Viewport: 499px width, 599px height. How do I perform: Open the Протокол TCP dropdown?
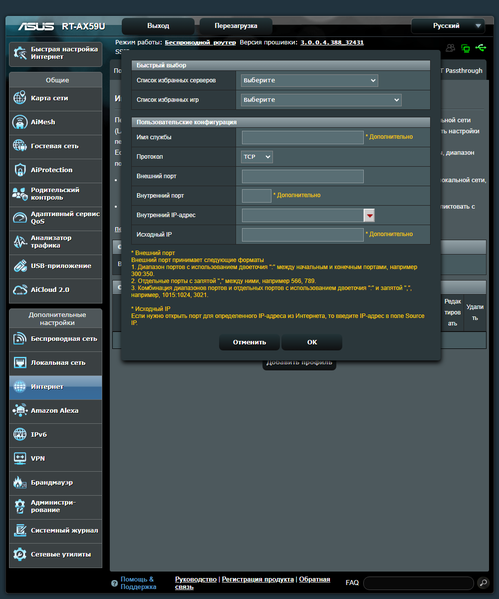257,157
